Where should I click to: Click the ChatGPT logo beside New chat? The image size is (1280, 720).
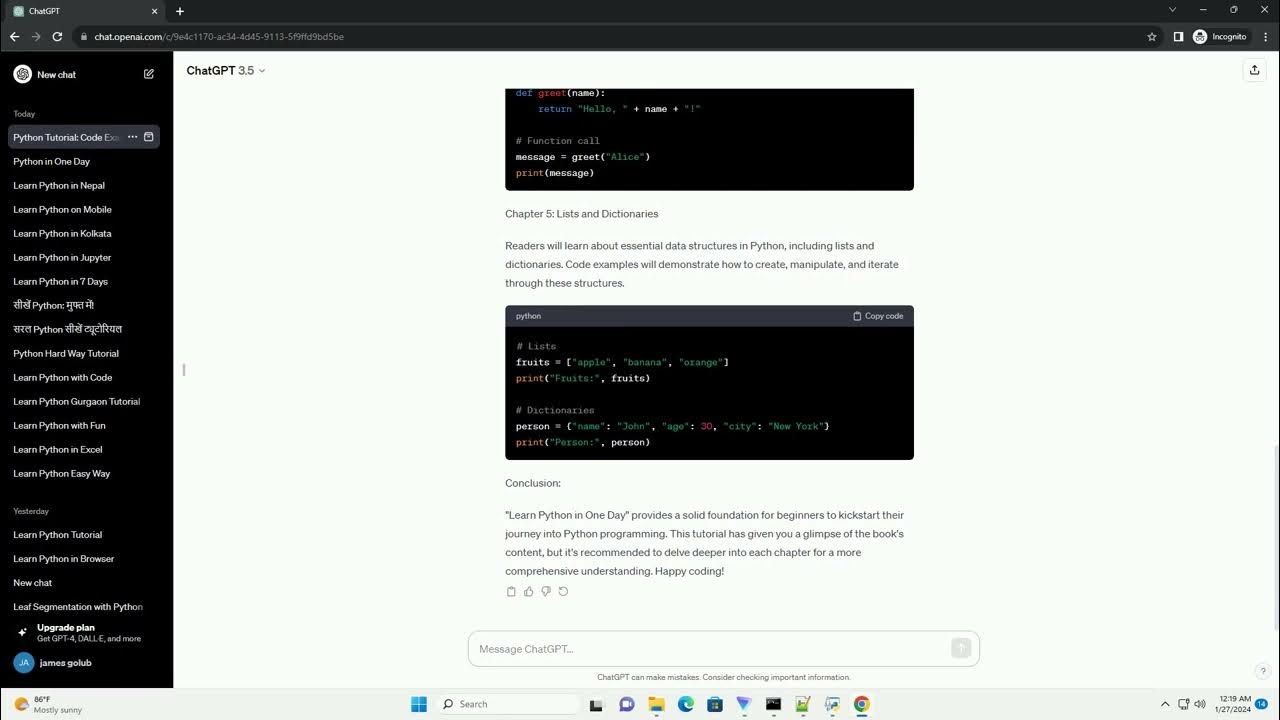pos(22,74)
